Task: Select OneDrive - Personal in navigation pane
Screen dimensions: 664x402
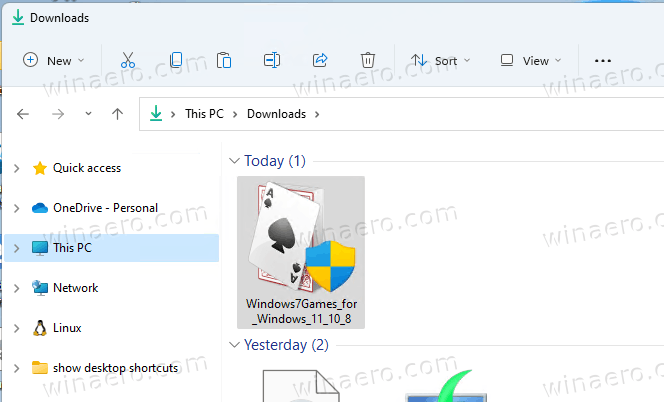Action: (105, 208)
